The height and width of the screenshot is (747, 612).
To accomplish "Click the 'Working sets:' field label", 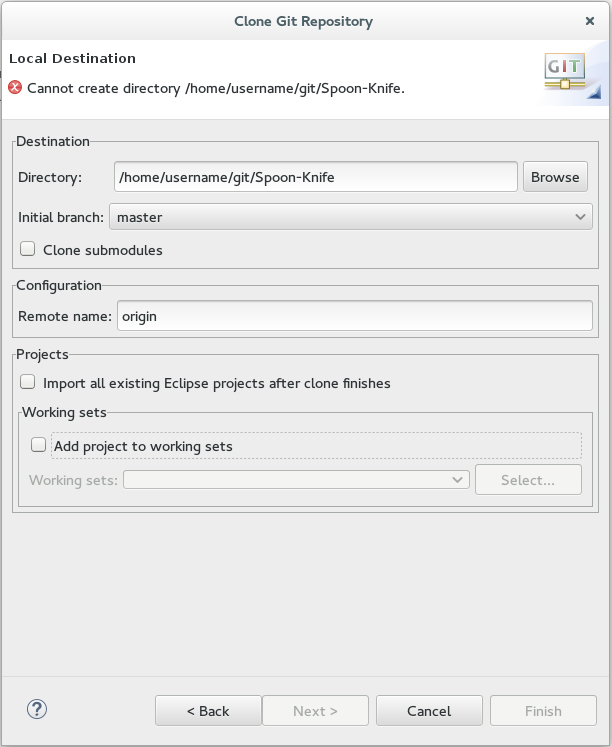I will [73, 480].
